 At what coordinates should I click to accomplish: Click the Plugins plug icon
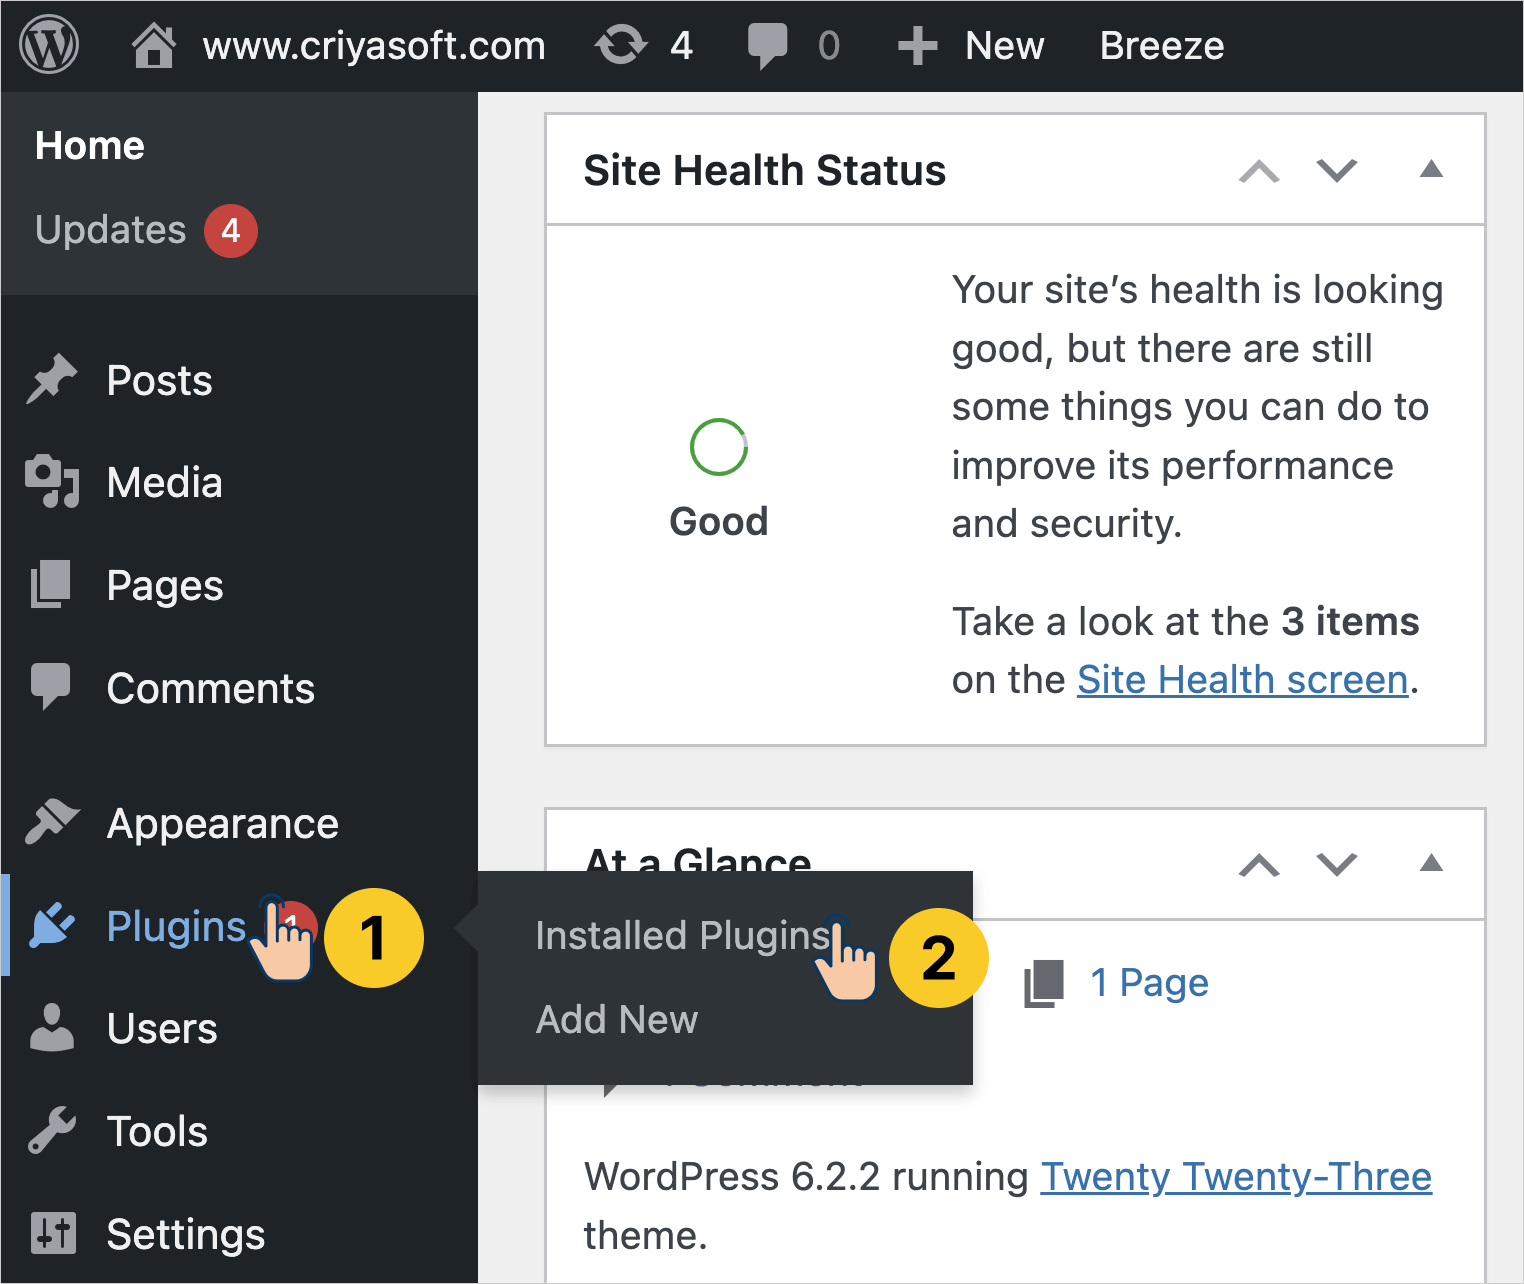point(52,925)
